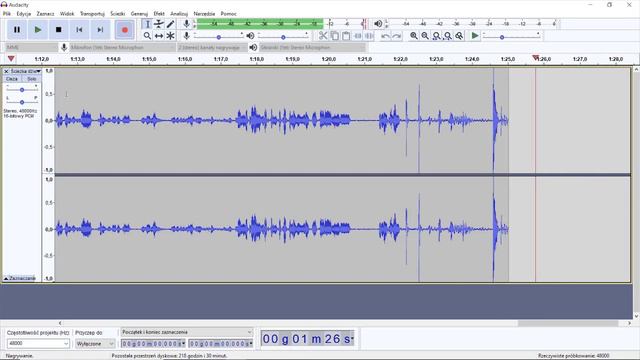Image resolution: width=640 pixels, height=360 pixels.
Task: Select the Time Shift tool
Action: (x=159, y=36)
